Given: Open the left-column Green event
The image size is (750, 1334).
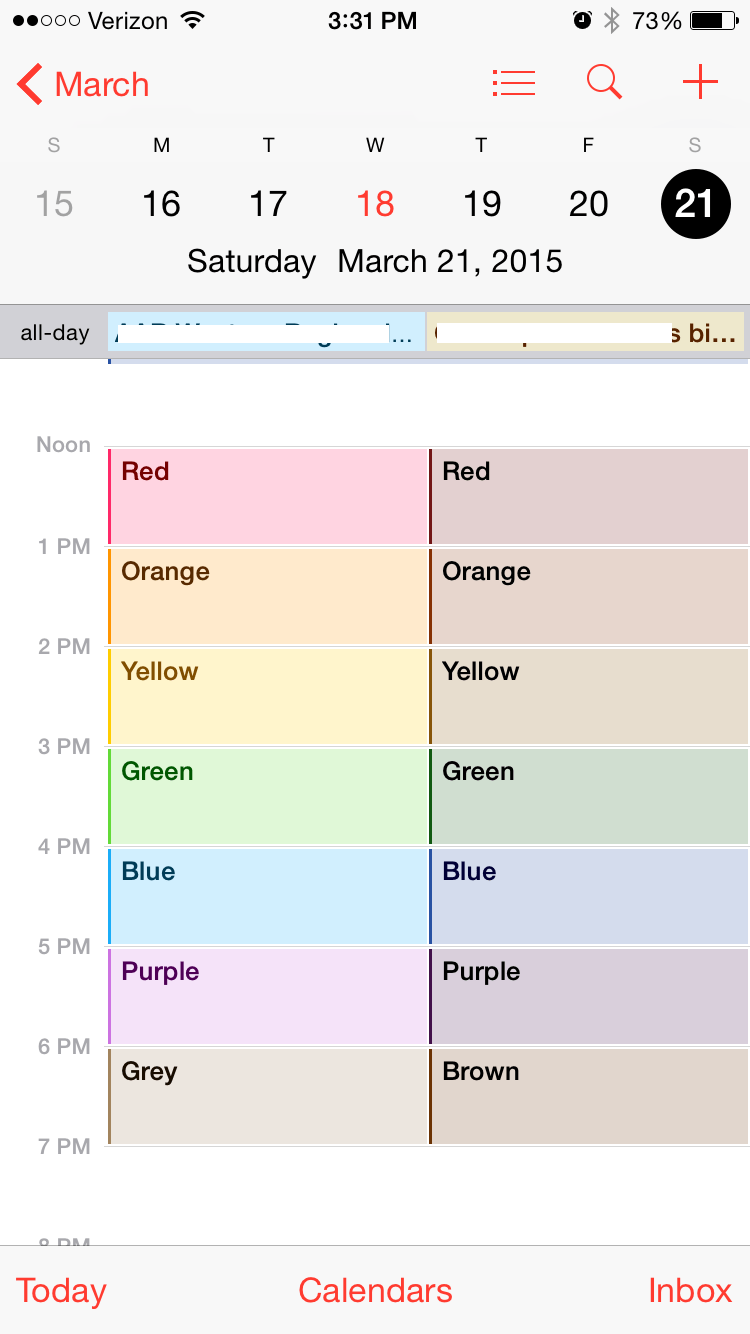Looking at the screenshot, I should [268, 796].
